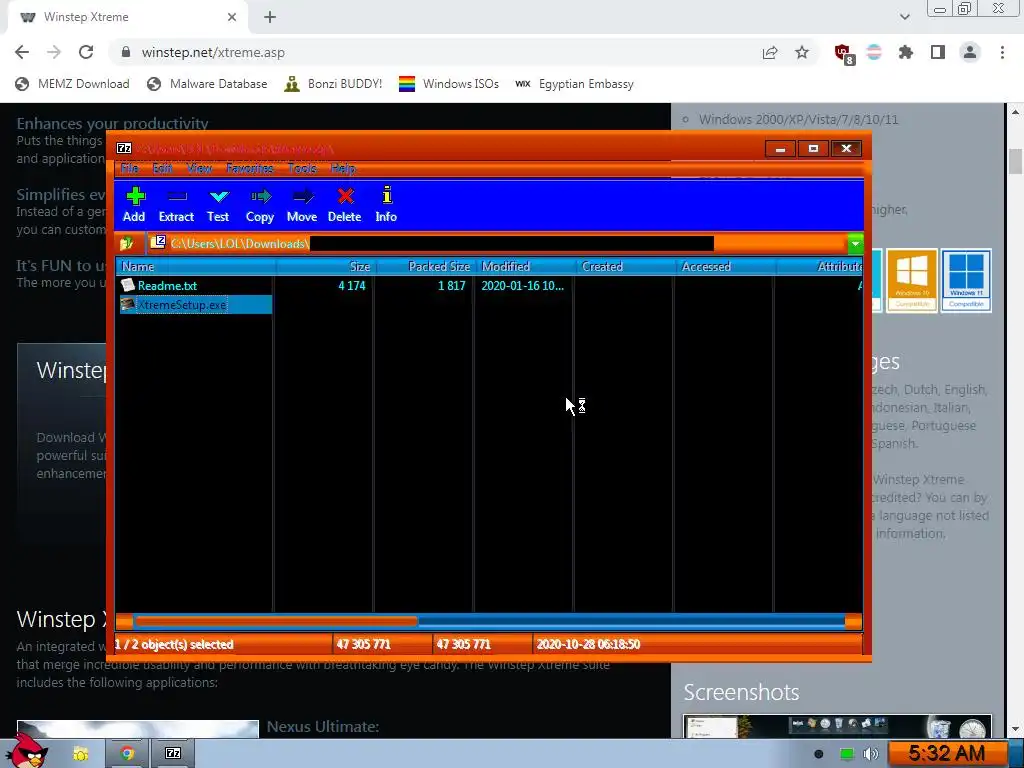Bookmark this page with star icon
This screenshot has width=1024, height=768.
(802, 52)
